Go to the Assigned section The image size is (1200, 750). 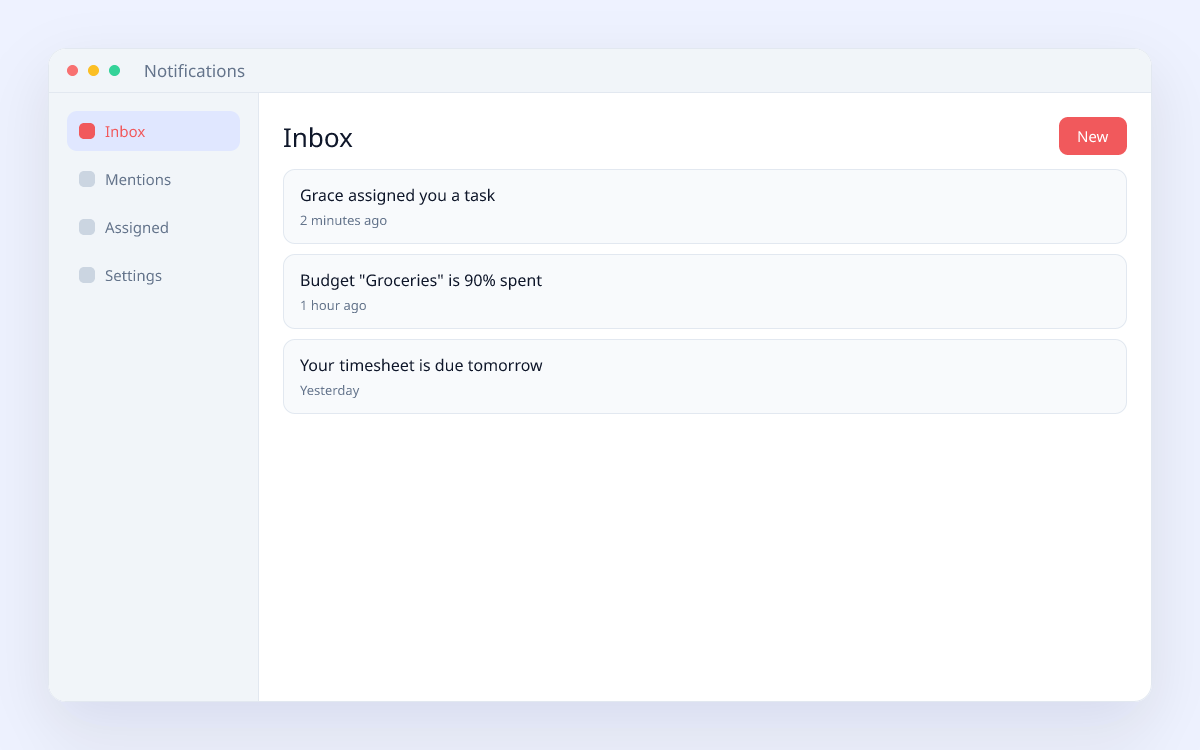tap(153, 227)
